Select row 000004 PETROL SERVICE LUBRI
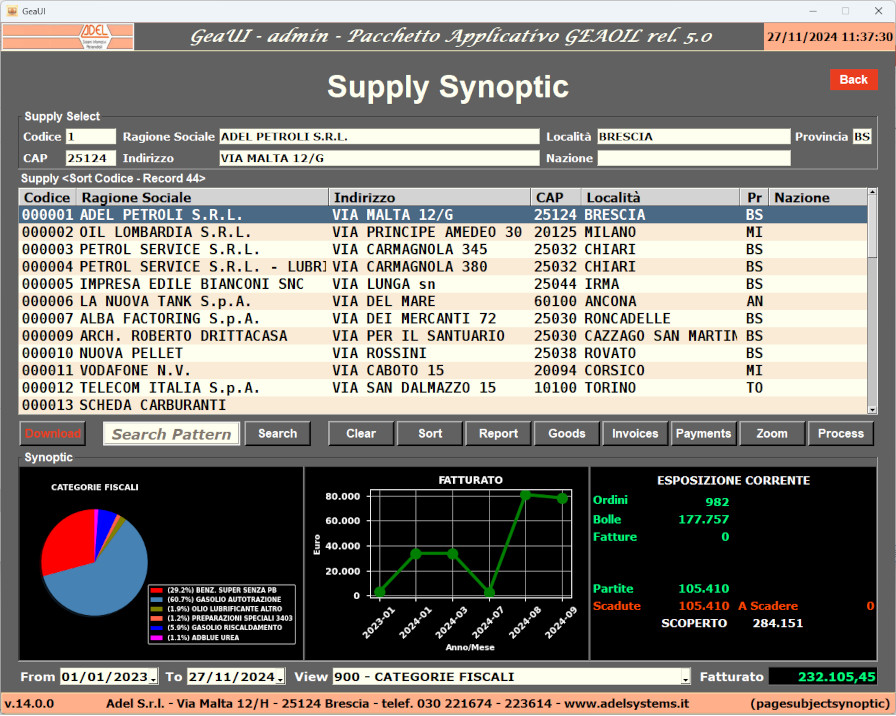Viewport: 896px width, 716px height. [x=443, y=267]
